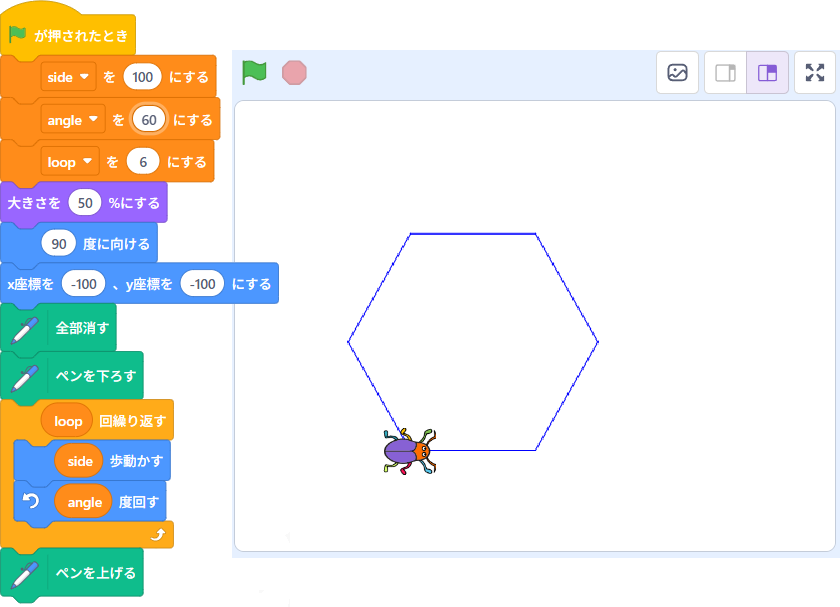Click the 度回す turn block label
840x607 pixels.
pyautogui.click(x=139, y=502)
